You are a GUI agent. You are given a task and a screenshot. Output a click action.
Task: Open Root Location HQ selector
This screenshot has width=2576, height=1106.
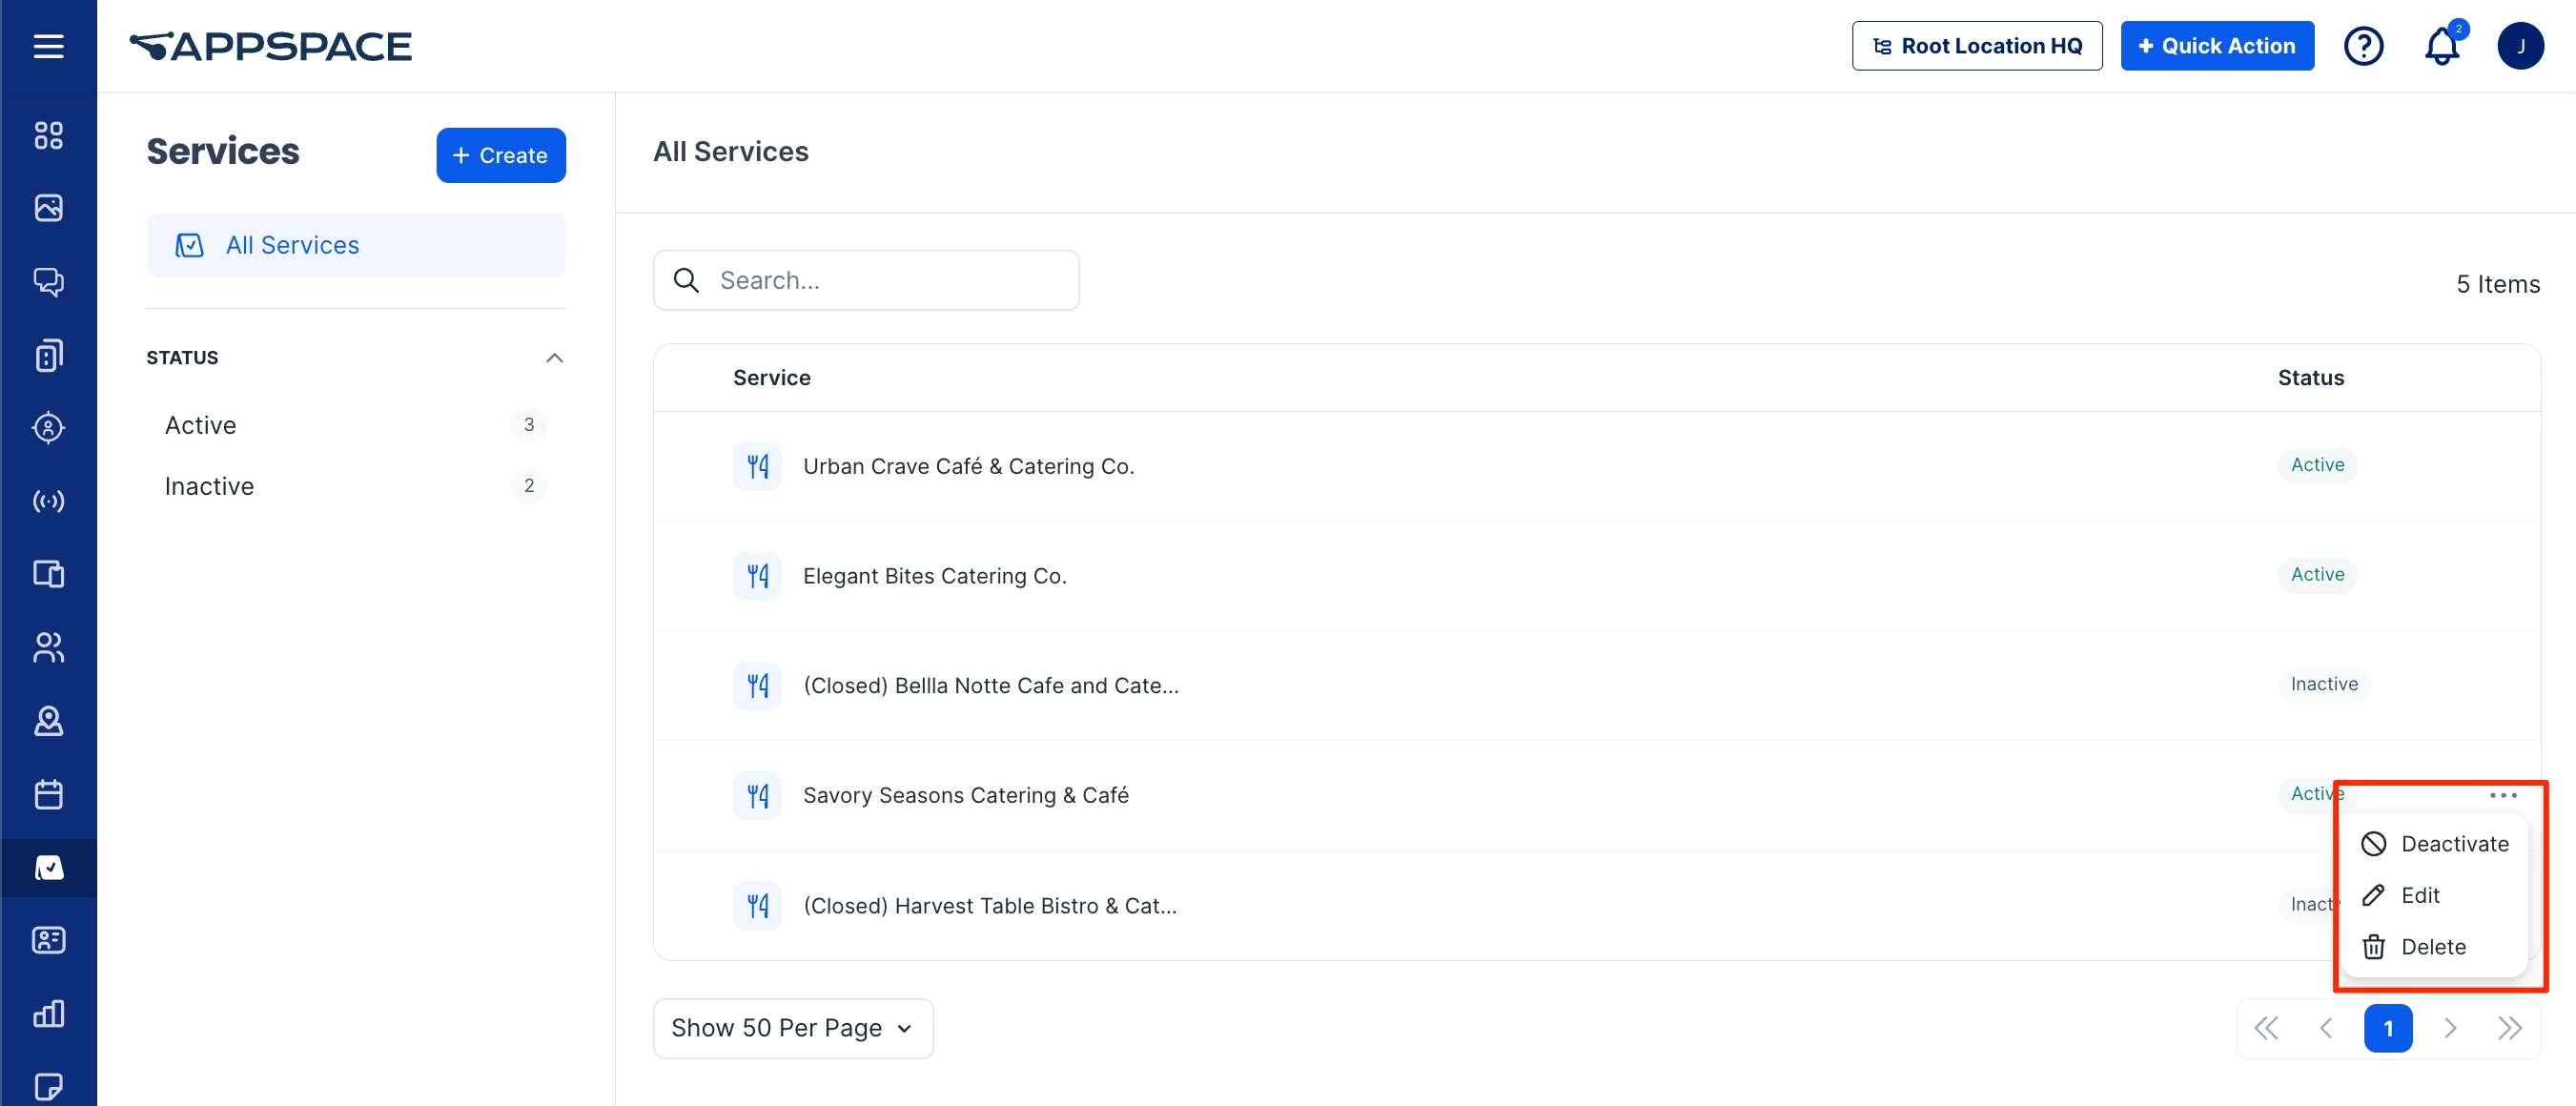(1976, 46)
